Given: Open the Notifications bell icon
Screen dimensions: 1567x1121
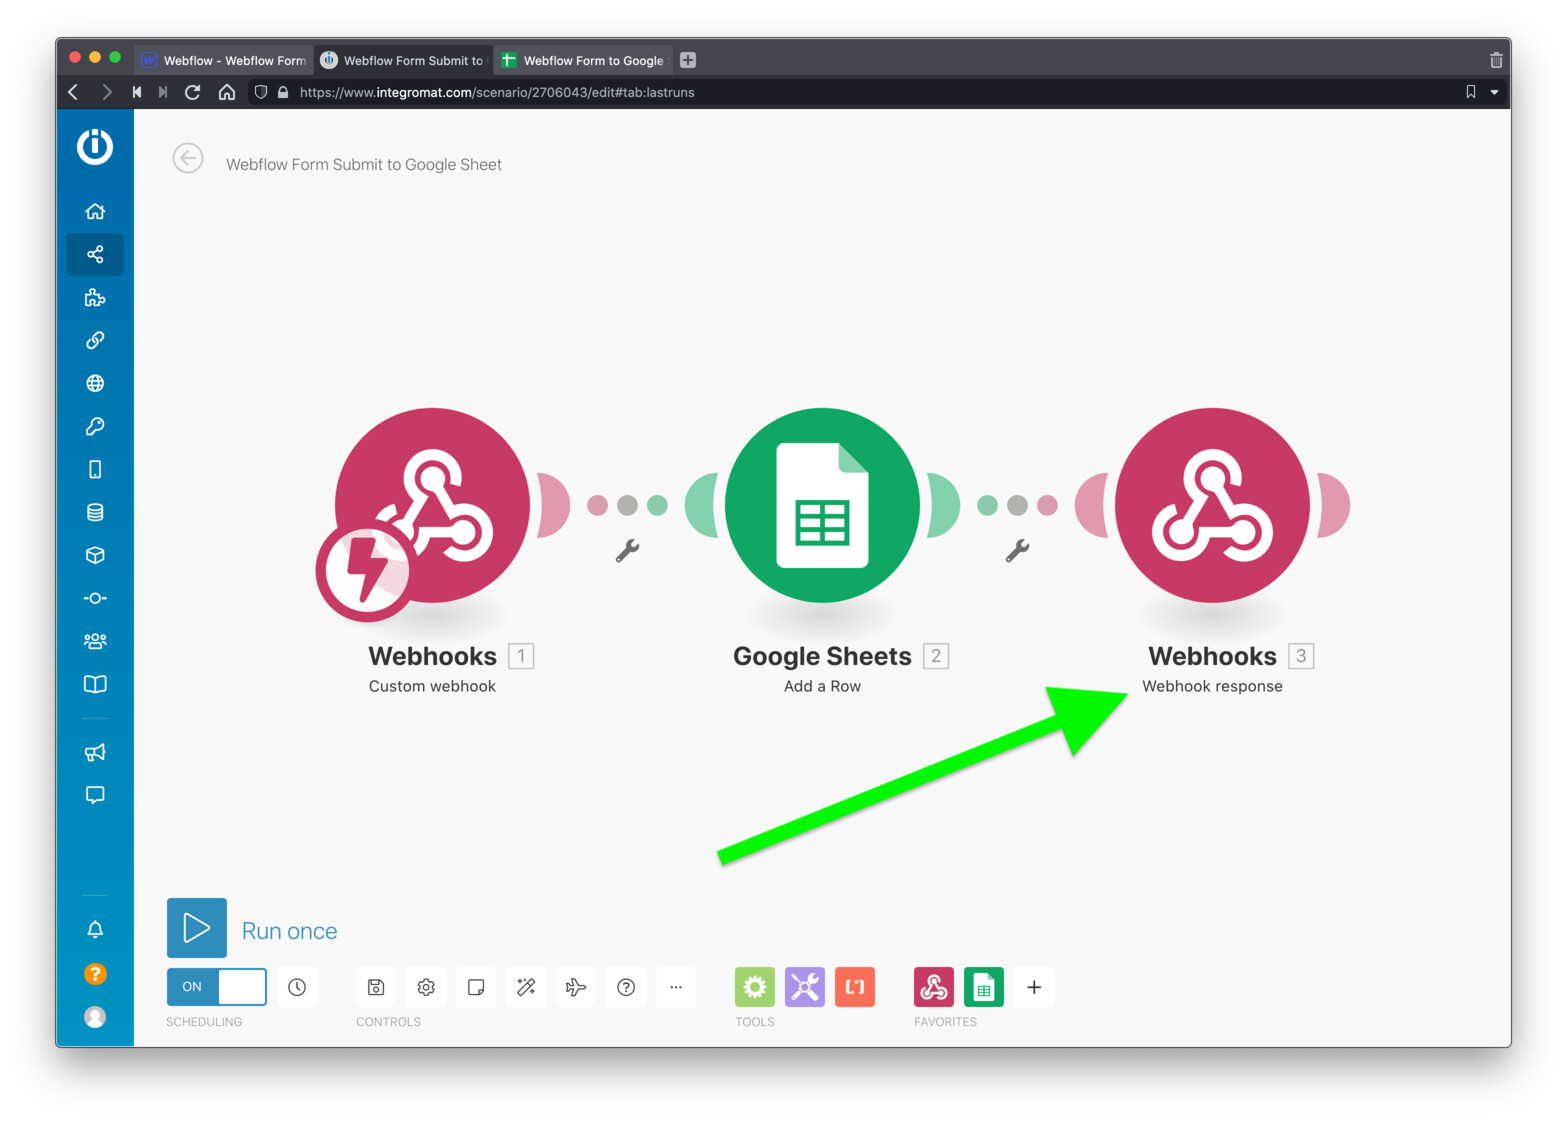Looking at the screenshot, I should 95,929.
